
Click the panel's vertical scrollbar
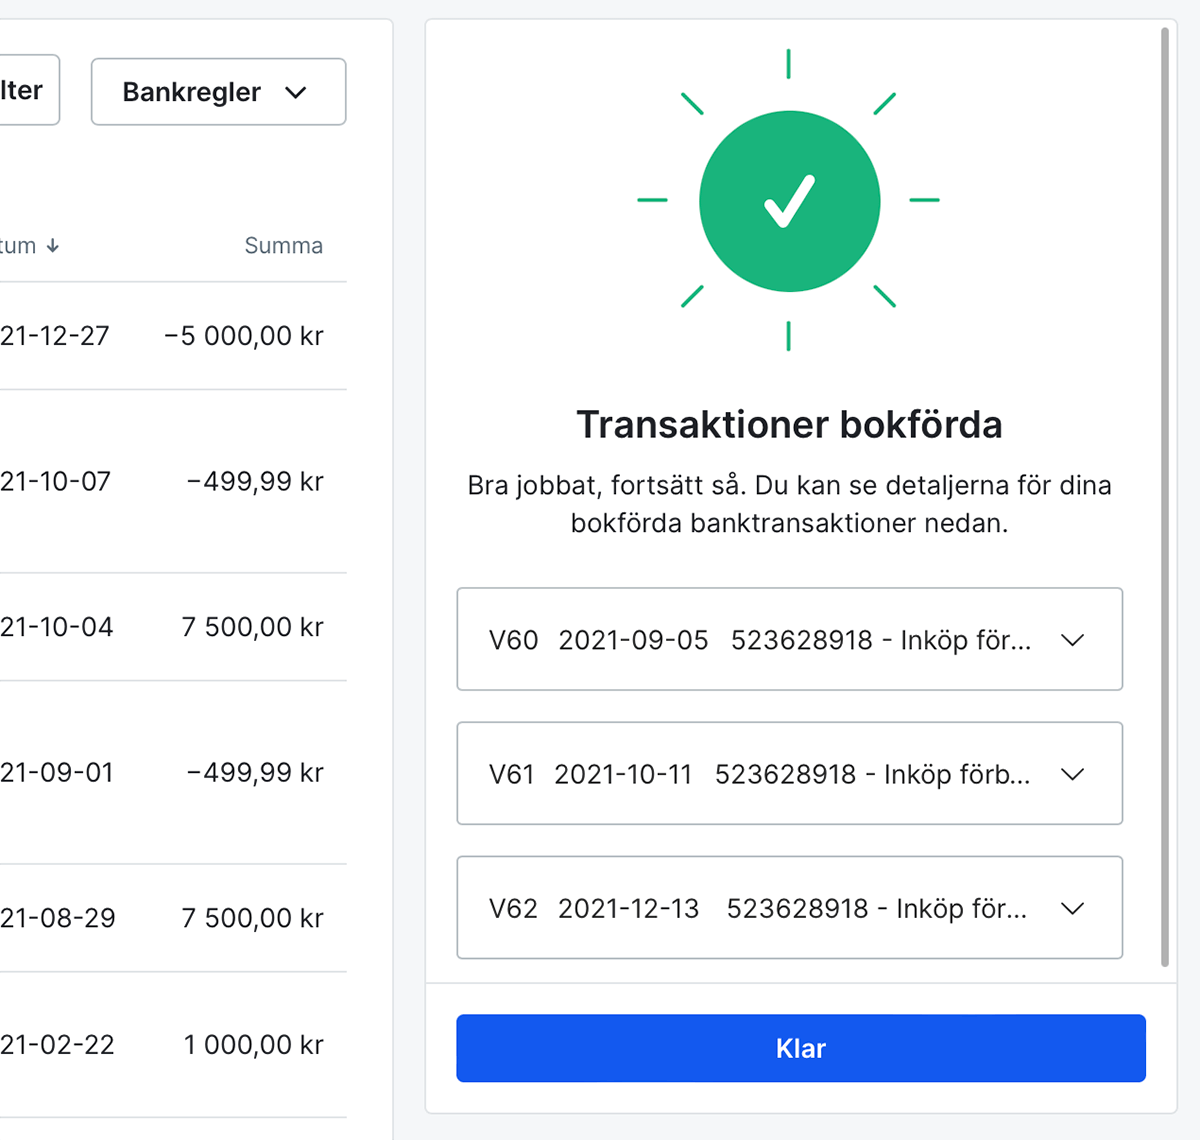1164,500
